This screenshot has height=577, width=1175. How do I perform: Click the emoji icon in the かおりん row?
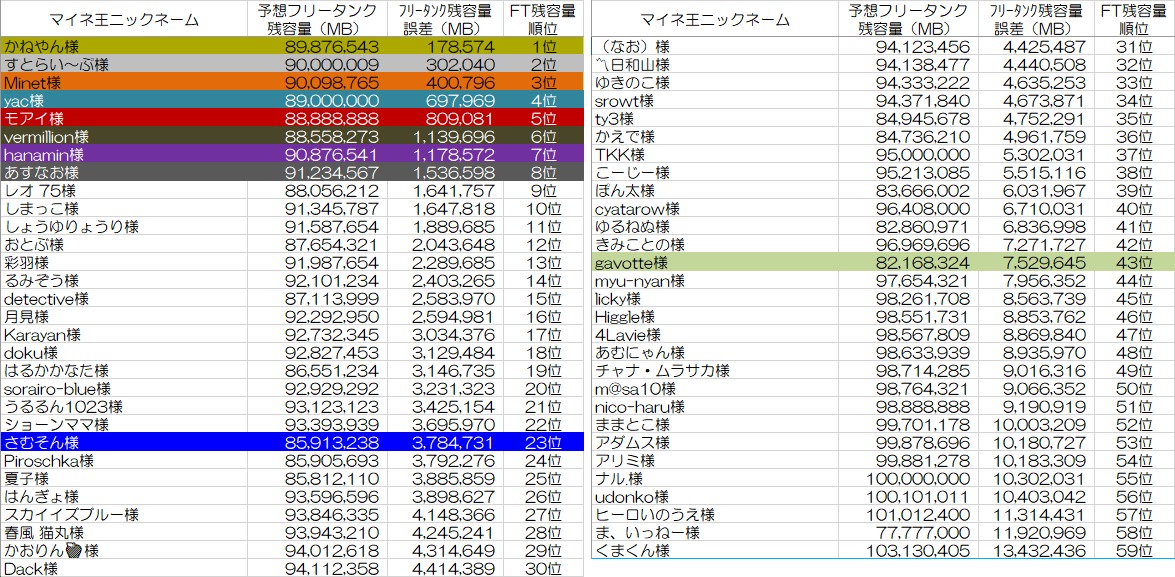tap(73, 550)
